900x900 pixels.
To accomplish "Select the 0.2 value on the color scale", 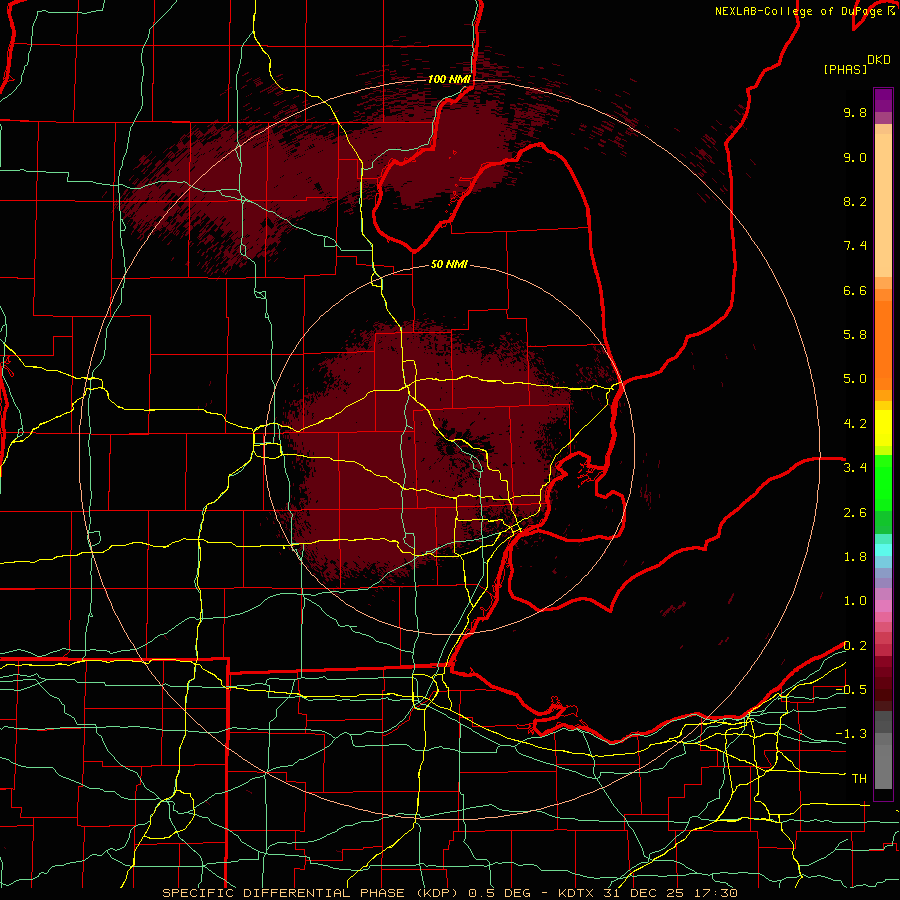I will pos(855,646).
